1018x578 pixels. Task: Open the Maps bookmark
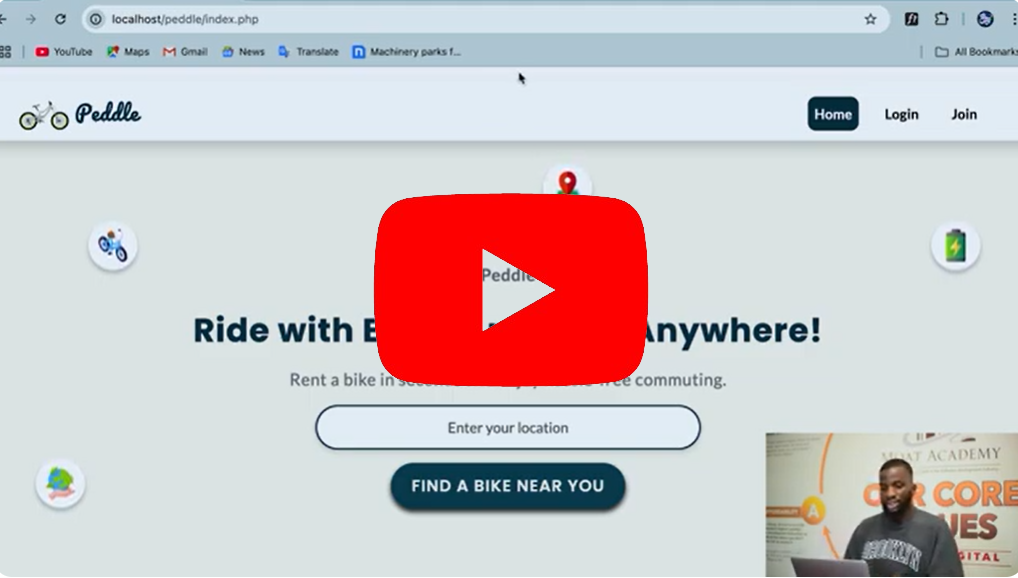(128, 51)
